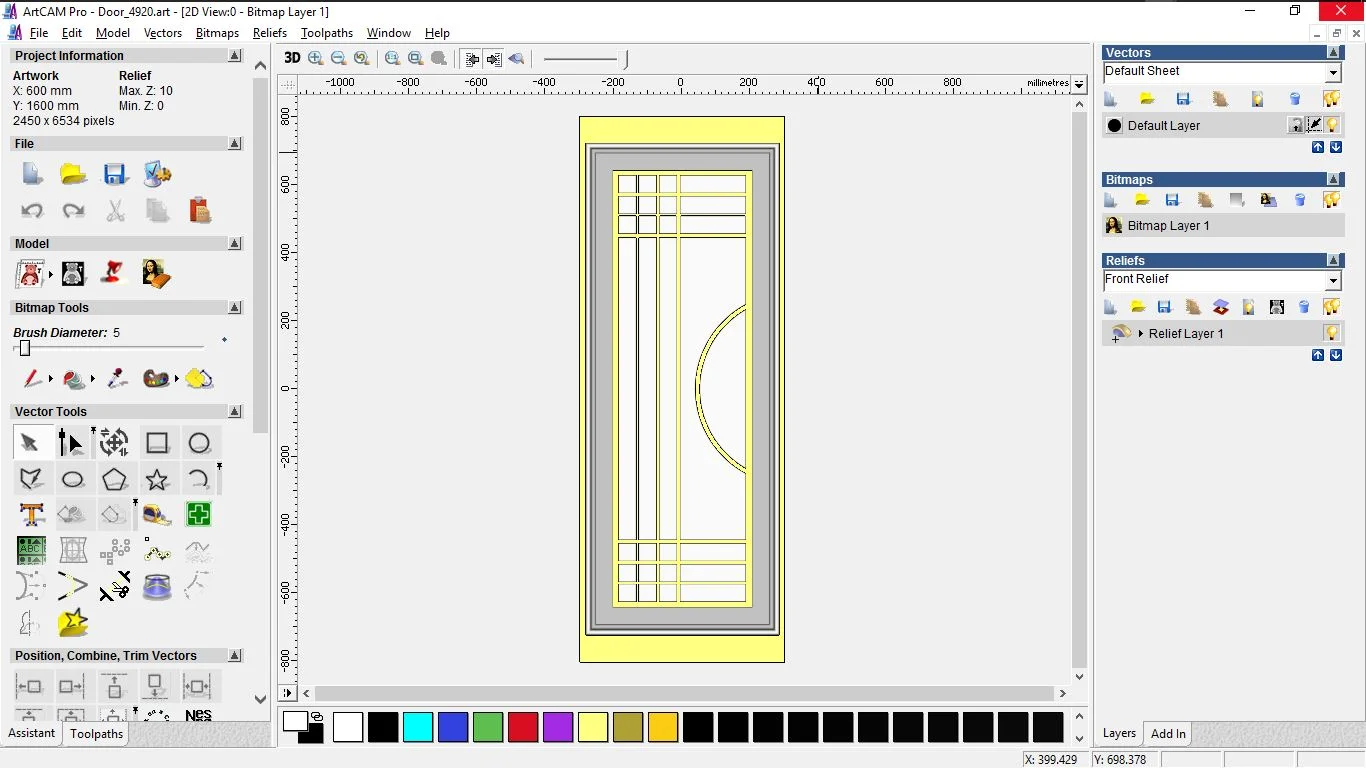
Task: Open the Default Sheet dropdown
Action: 1333,72
